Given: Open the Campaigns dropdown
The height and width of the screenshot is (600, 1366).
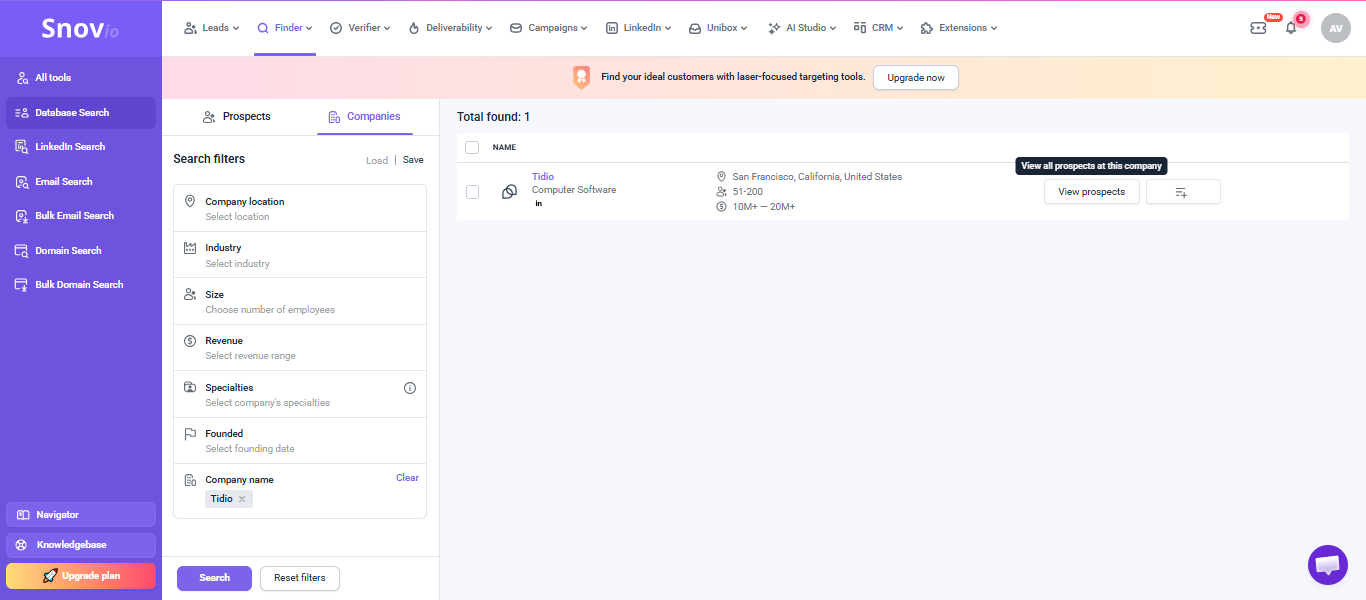Looking at the screenshot, I should tap(549, 28).
